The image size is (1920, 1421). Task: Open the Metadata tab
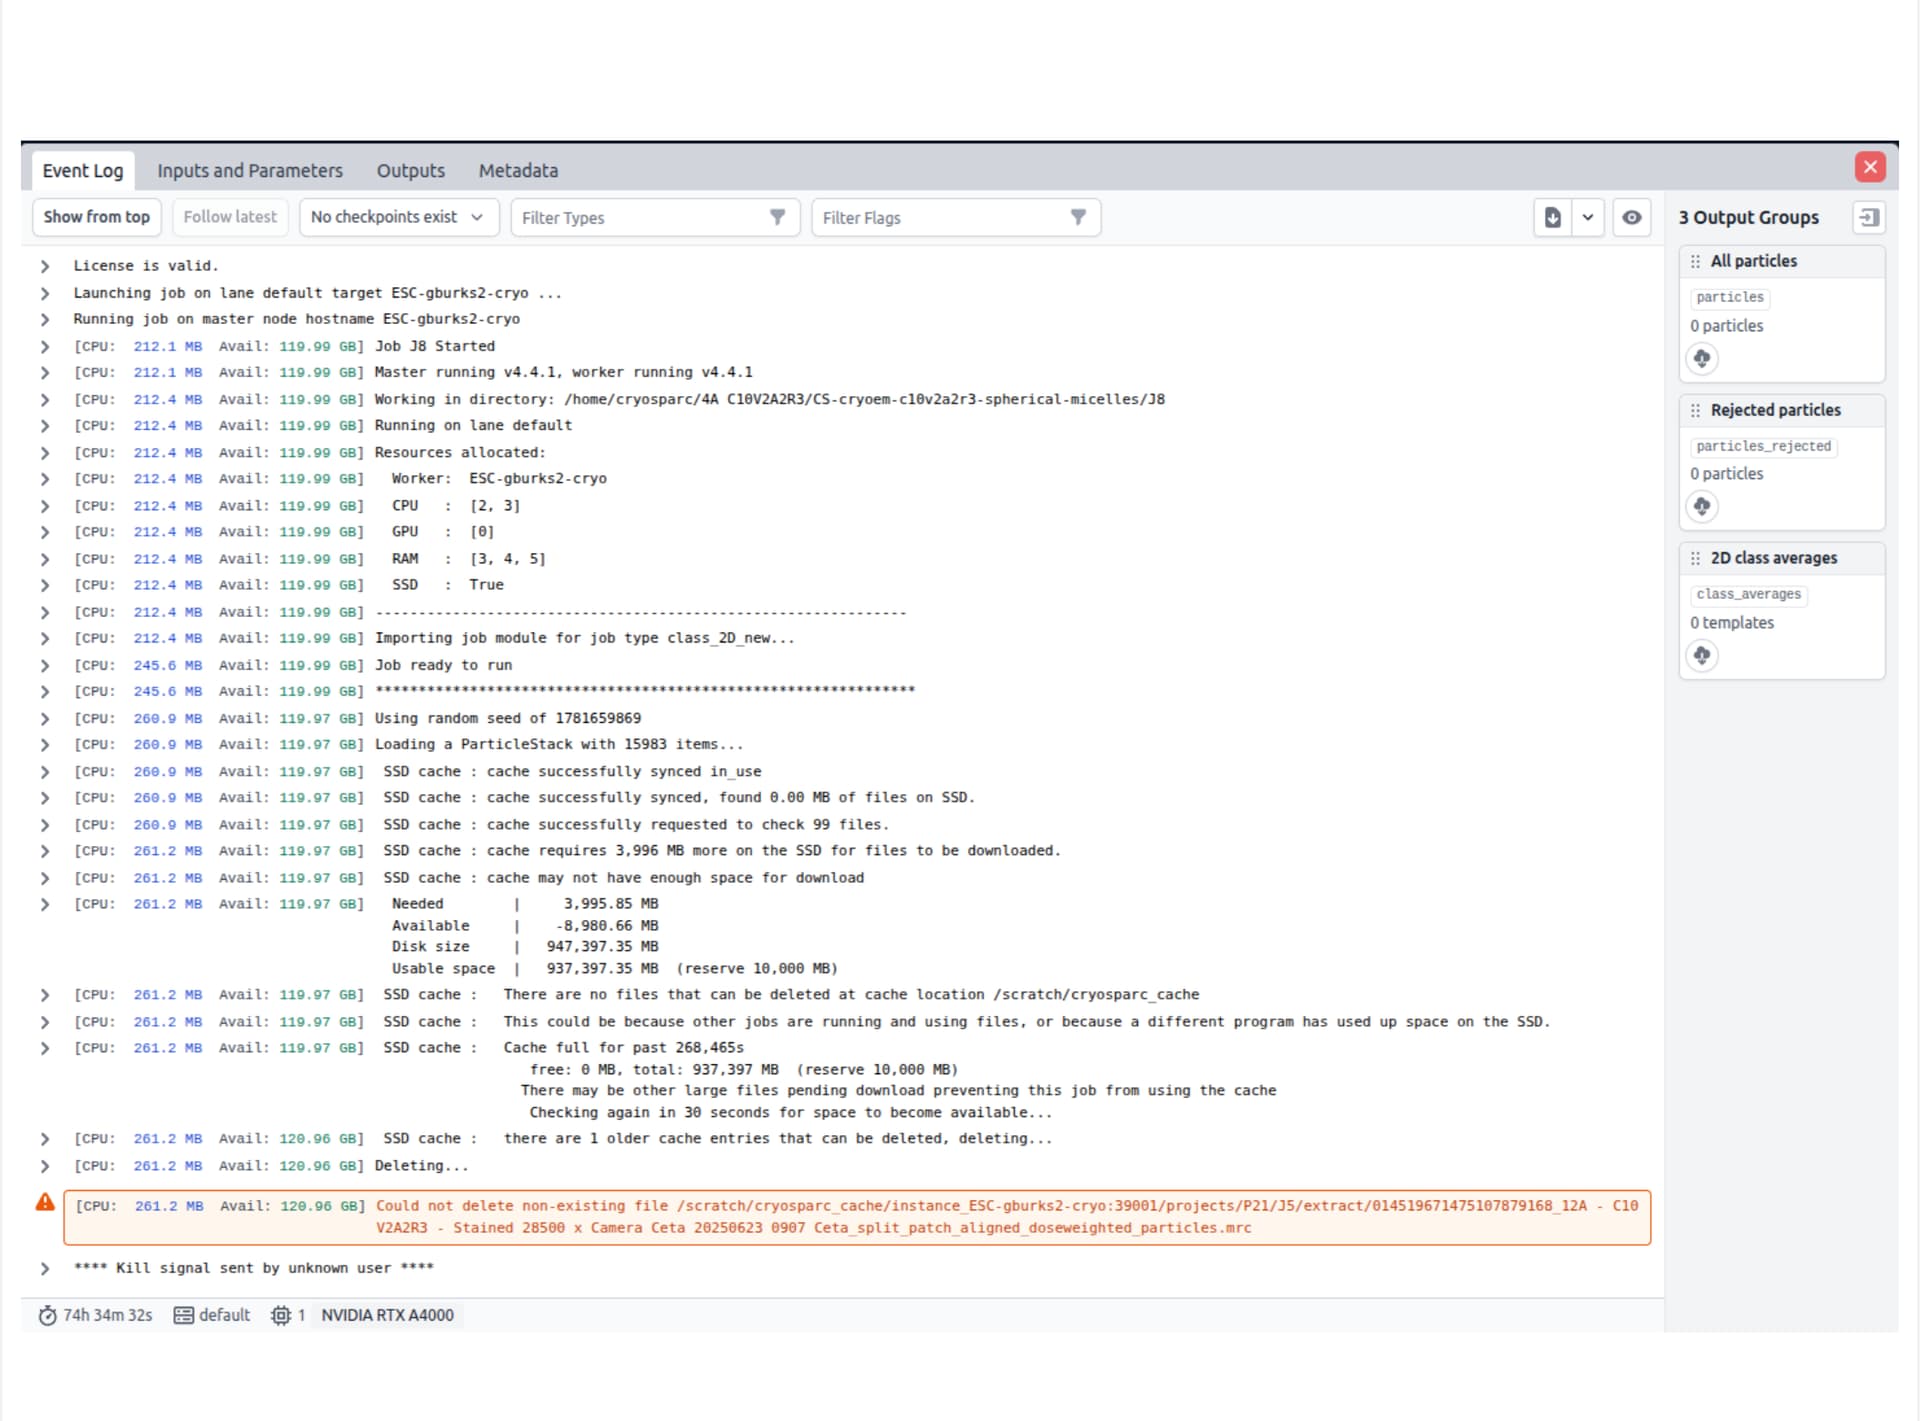point(518,171)
